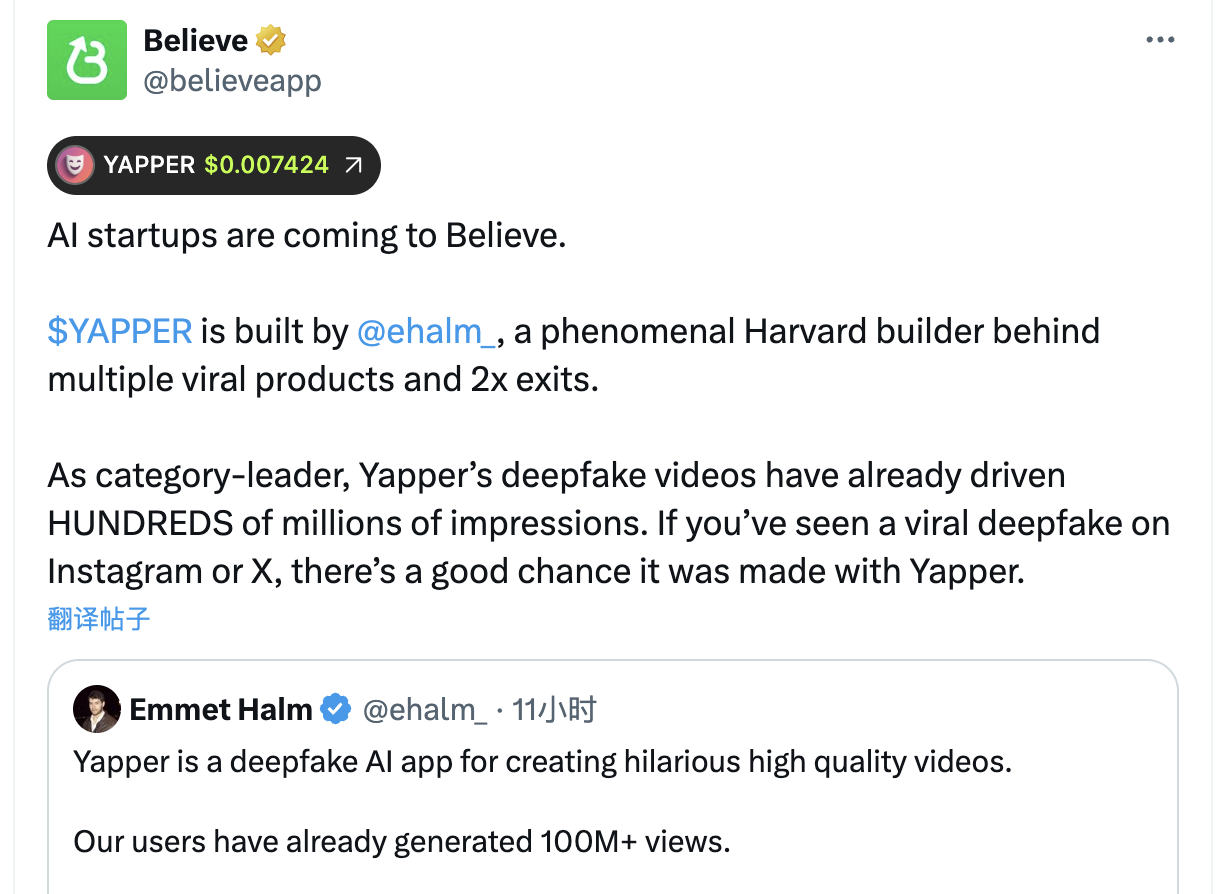The height and width of the screenshot is (894, 1222).
Task: Open the @believeapp handle
Action: [233, 80]
